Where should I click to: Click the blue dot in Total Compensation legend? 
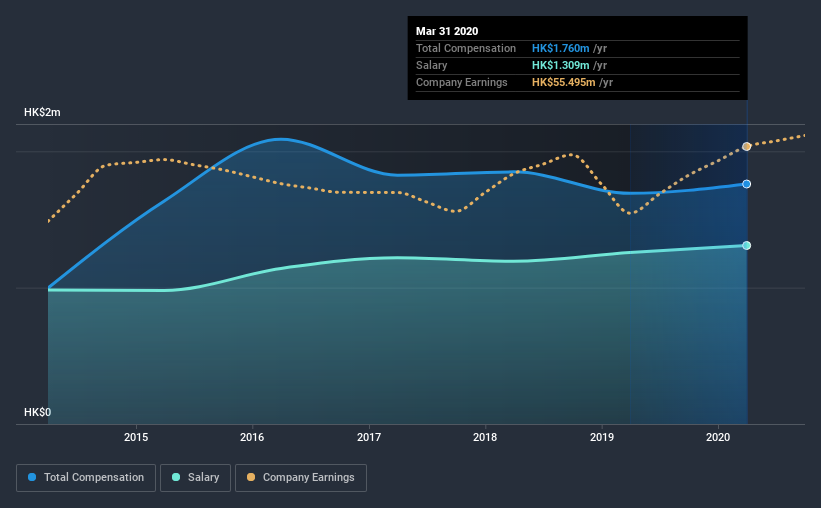coord(32,477)
